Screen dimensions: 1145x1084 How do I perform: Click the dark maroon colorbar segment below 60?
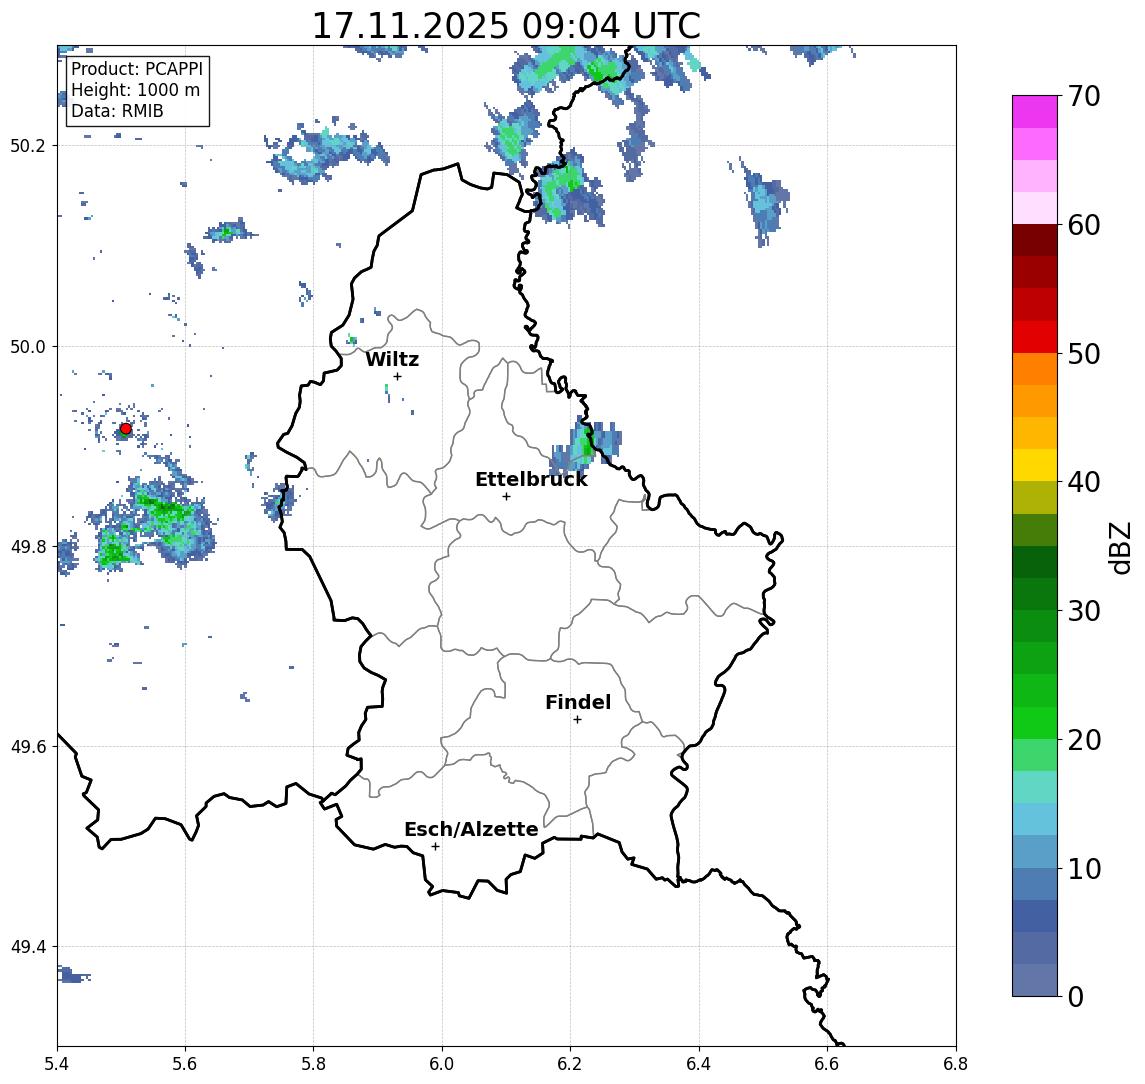[1035, 240]
